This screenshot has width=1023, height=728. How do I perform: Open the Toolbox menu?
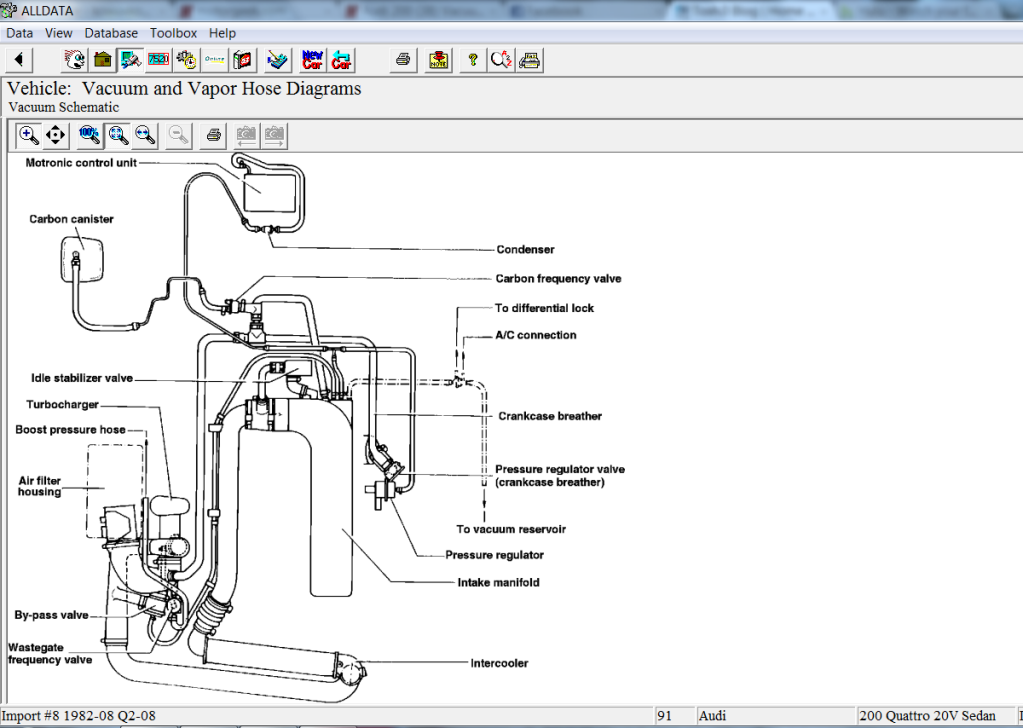[174, 33]
